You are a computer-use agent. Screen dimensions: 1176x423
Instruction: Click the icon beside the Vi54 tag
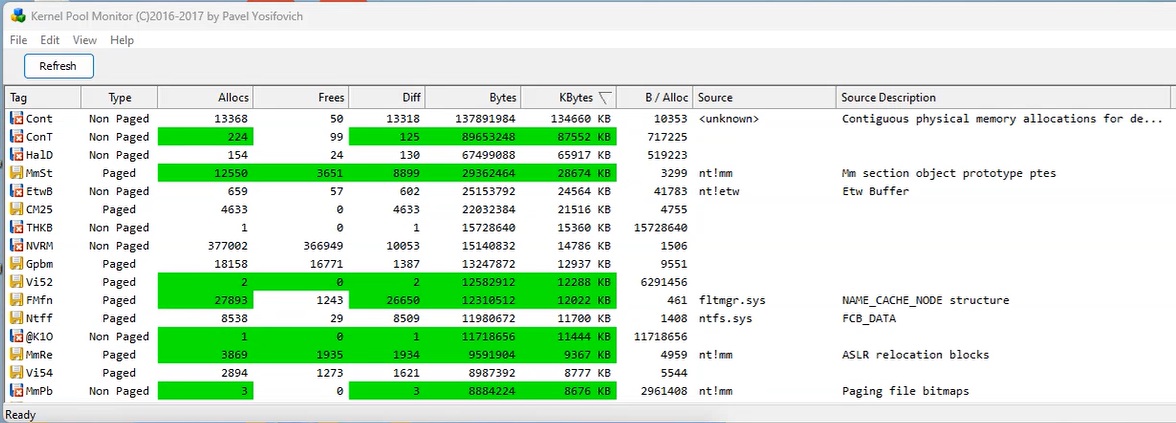16,373
